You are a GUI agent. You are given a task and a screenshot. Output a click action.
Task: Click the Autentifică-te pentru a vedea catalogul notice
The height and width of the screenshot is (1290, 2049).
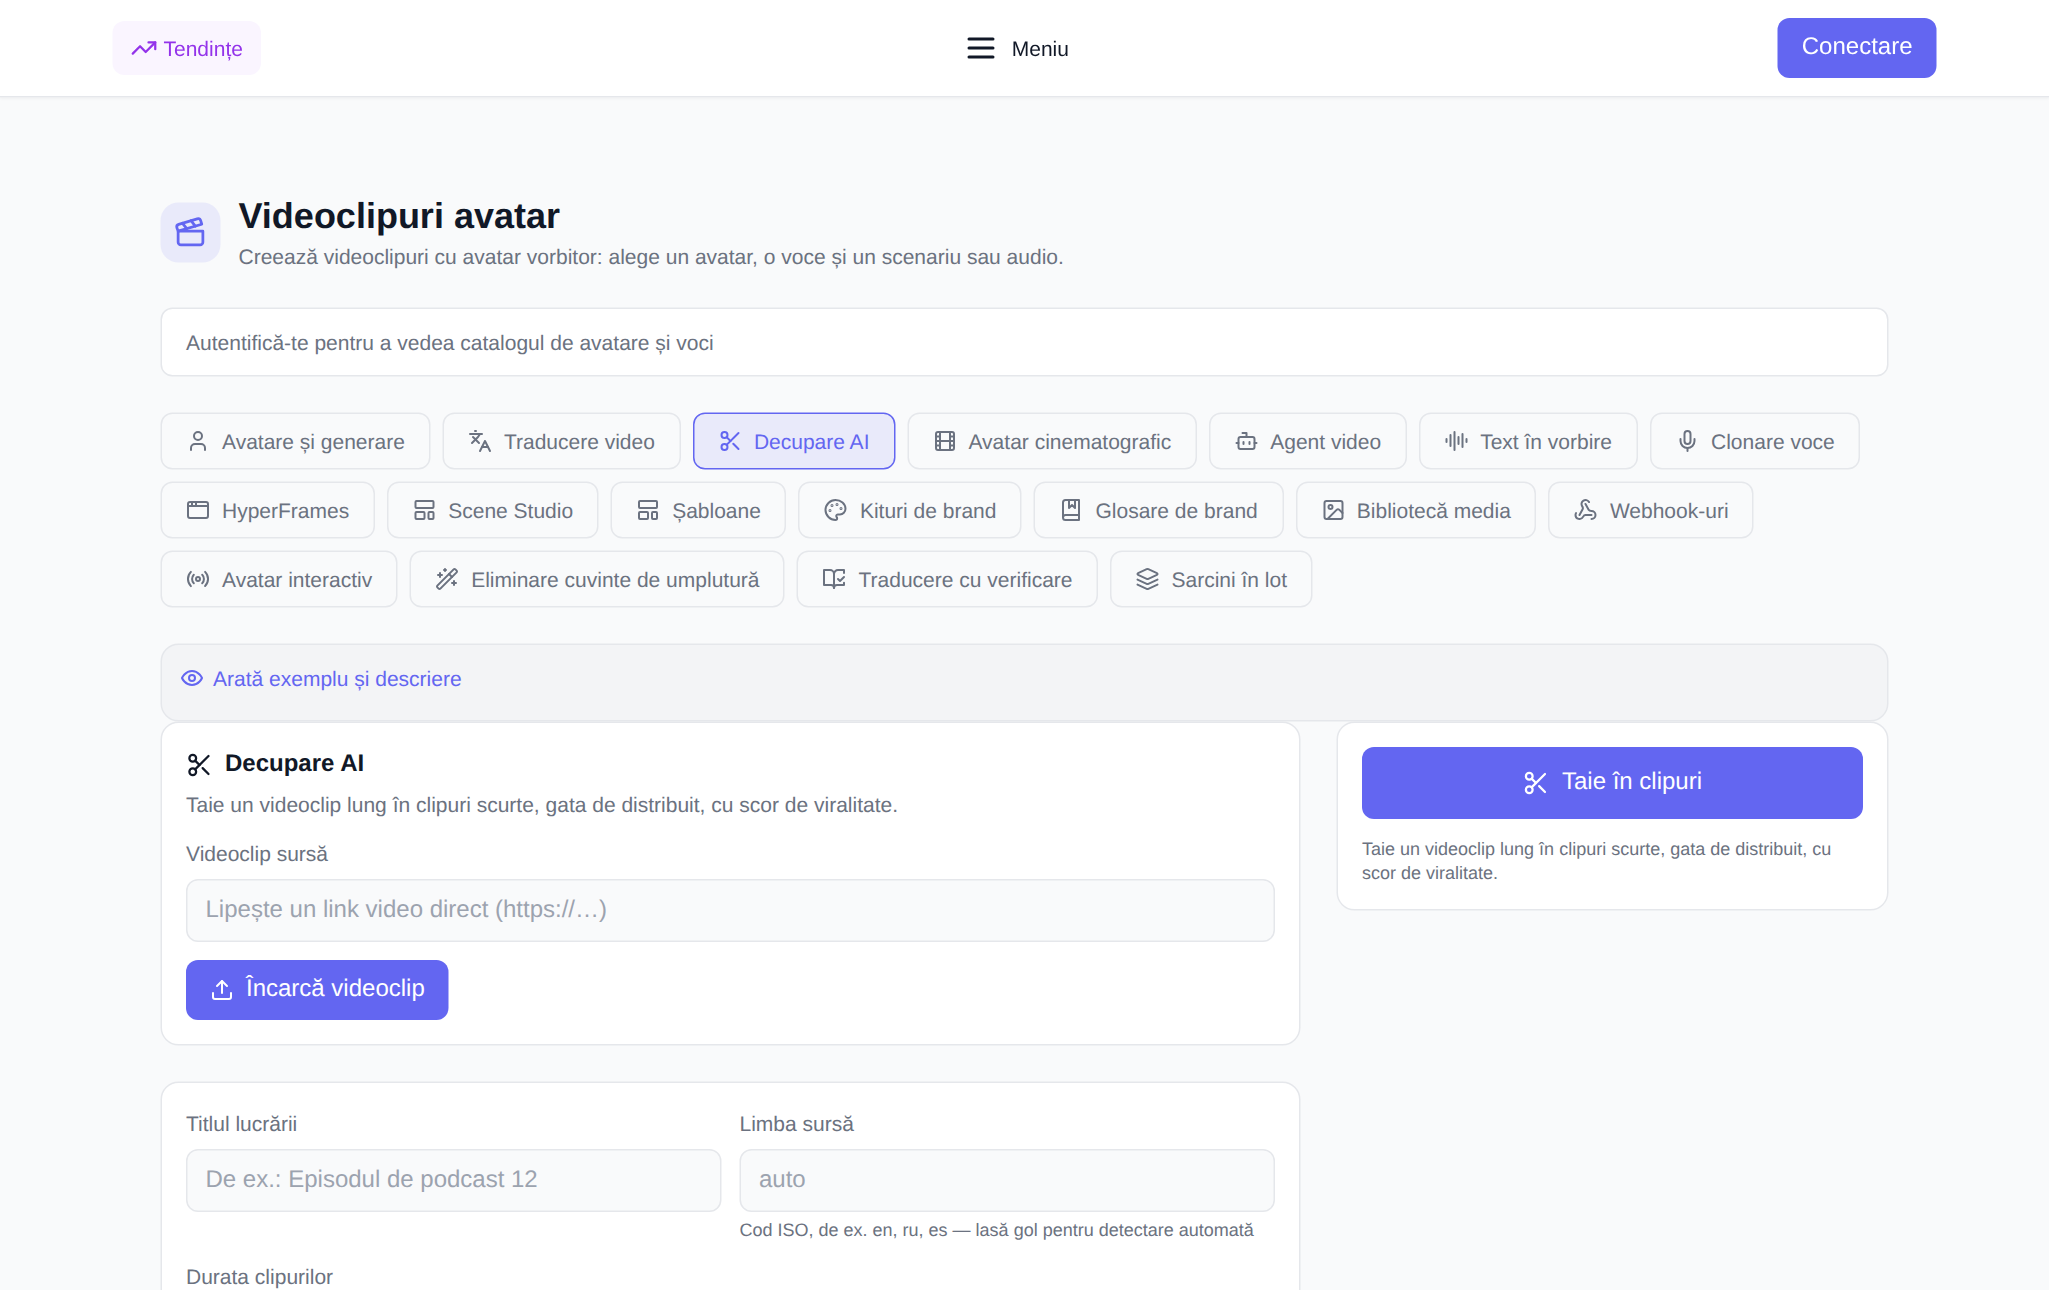click(x=1024, y=342)
